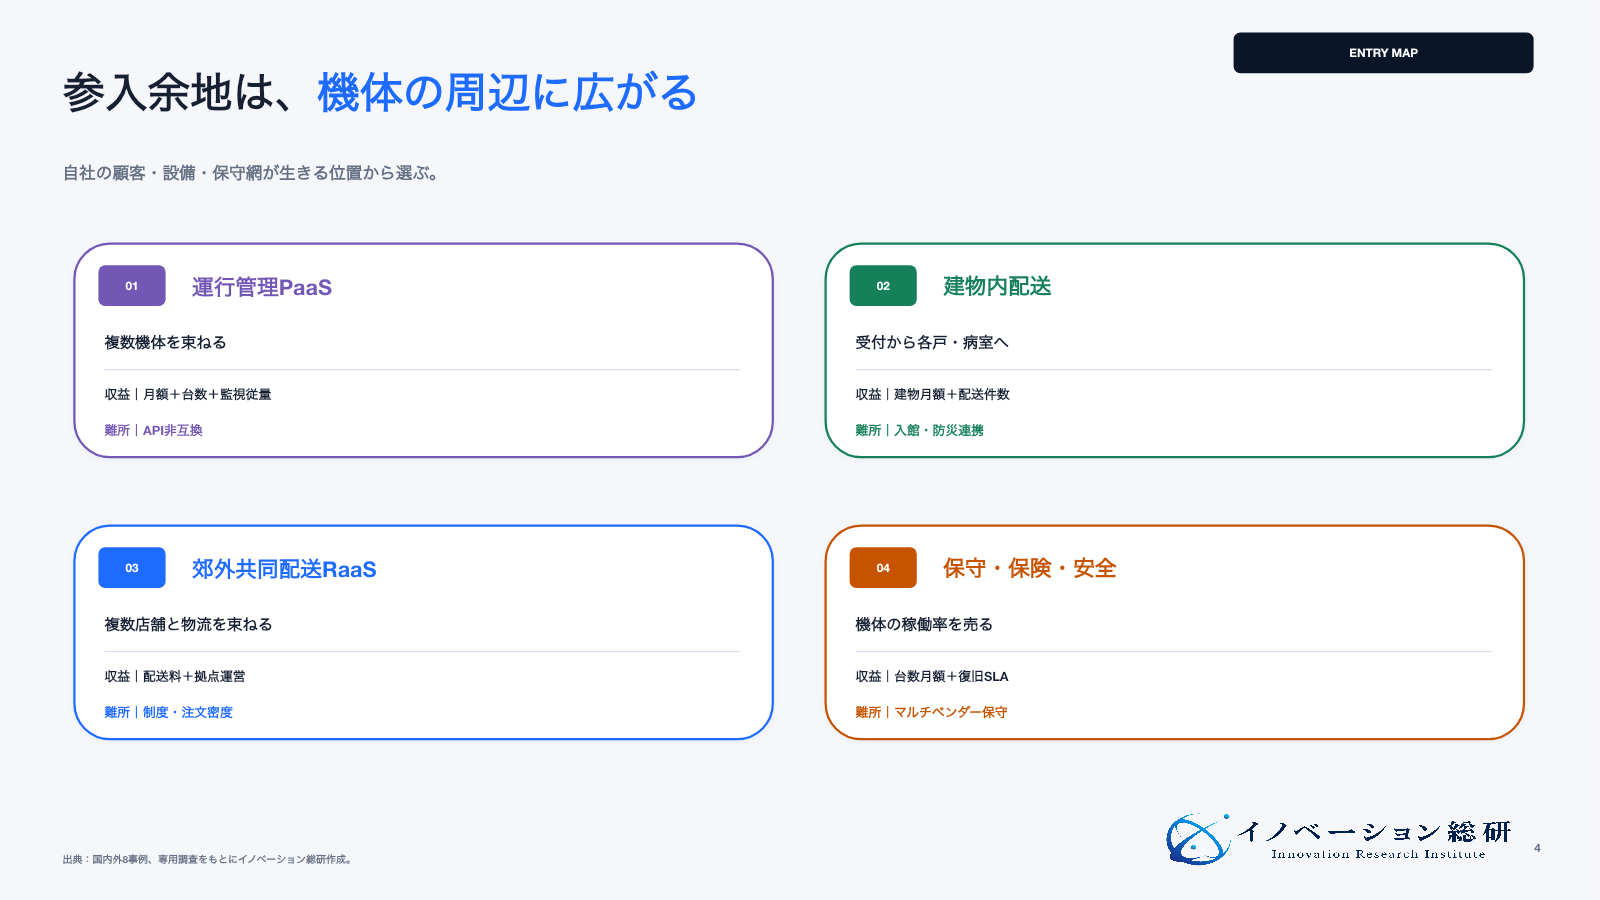Select 収益｜配送料＋拠点運営 line
The image size is (1600, 900).
click(175, 676)
